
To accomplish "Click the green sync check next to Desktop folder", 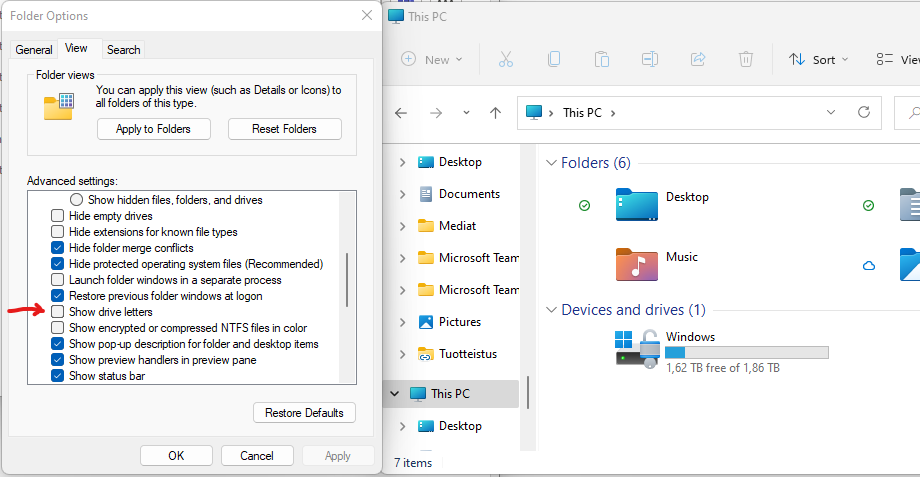I will pyautogui.click(x=584, y=205).
